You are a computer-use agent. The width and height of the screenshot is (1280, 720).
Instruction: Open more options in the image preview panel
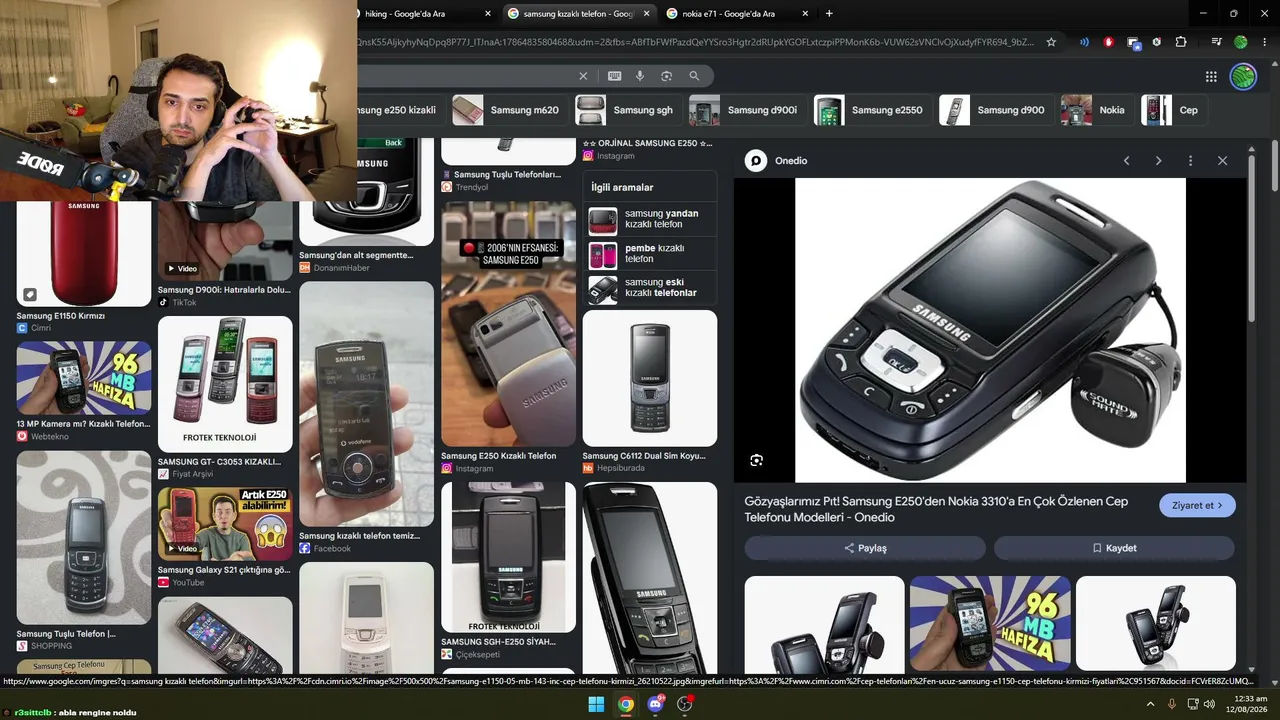(x=1190, y=161)
